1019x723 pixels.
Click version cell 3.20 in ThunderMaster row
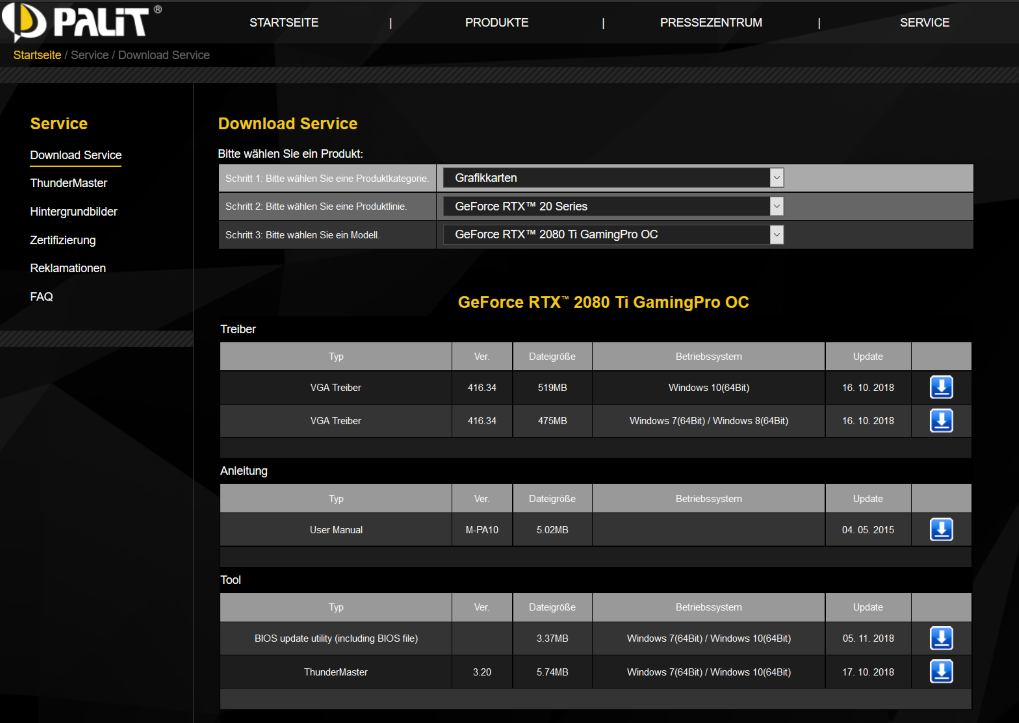(482, 672)
